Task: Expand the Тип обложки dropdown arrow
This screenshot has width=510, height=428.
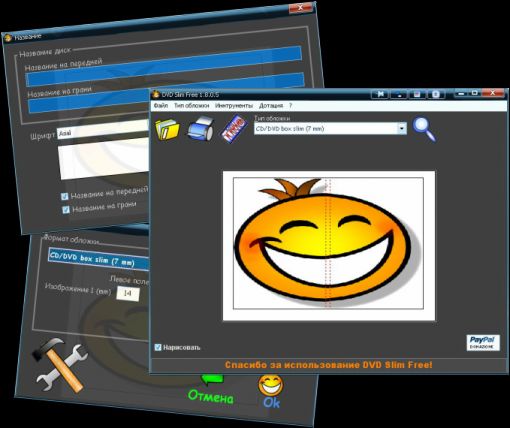Action: click(x=402, y=128)
